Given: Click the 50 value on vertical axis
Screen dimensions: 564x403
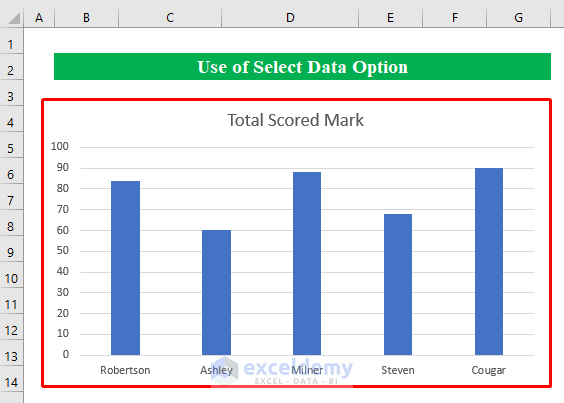Looking at the screenshot, I should point(63,250).
